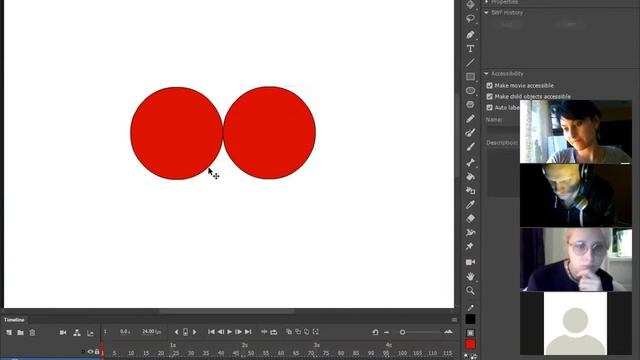Click the horizontal stage scrollbar
The width and height of the screenshot is (640, 360).
tap(227, 311)
